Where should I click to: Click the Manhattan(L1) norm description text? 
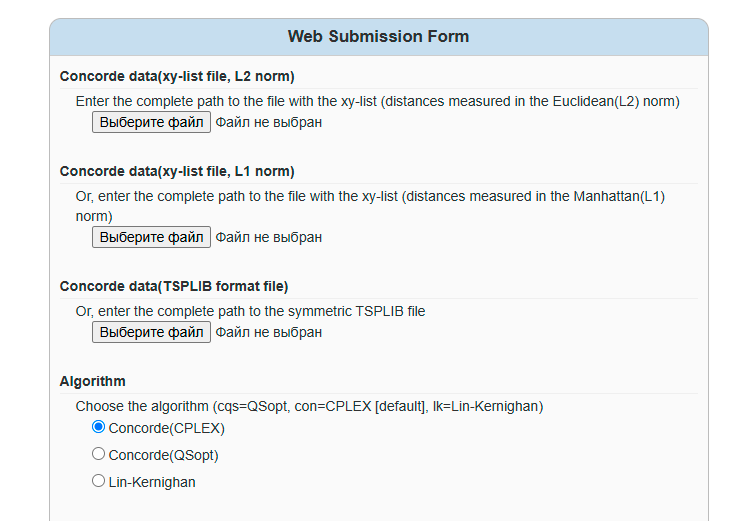[x=370, y=197]
